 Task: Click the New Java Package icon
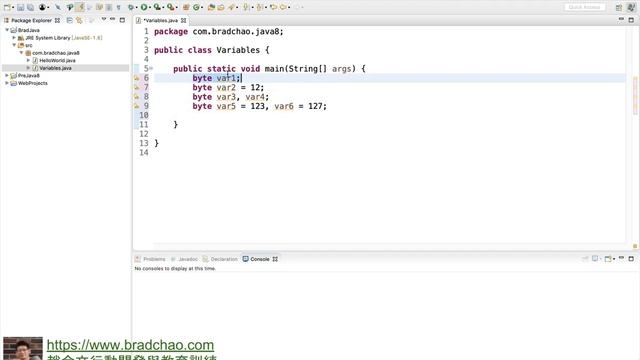(186, 7)
